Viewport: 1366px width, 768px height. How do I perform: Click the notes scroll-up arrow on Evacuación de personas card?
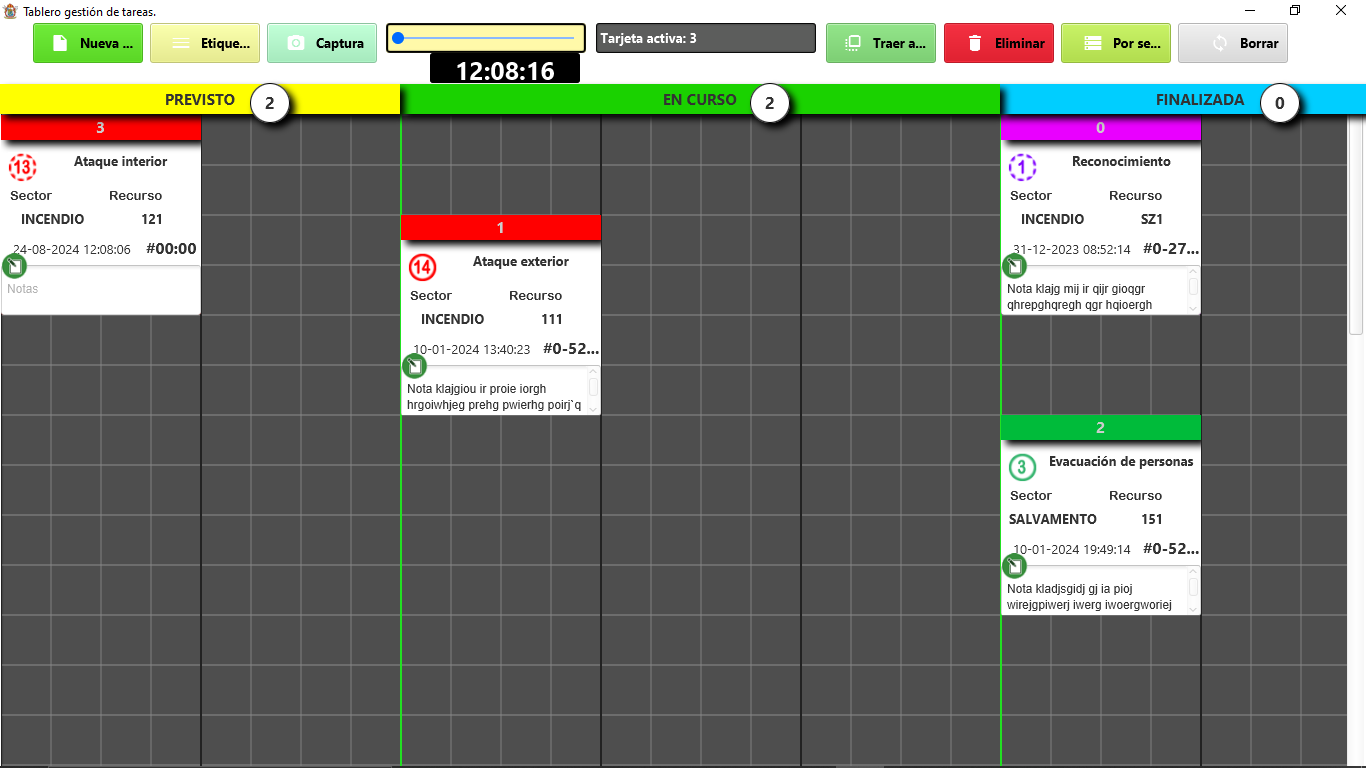tap(1193, 573)
